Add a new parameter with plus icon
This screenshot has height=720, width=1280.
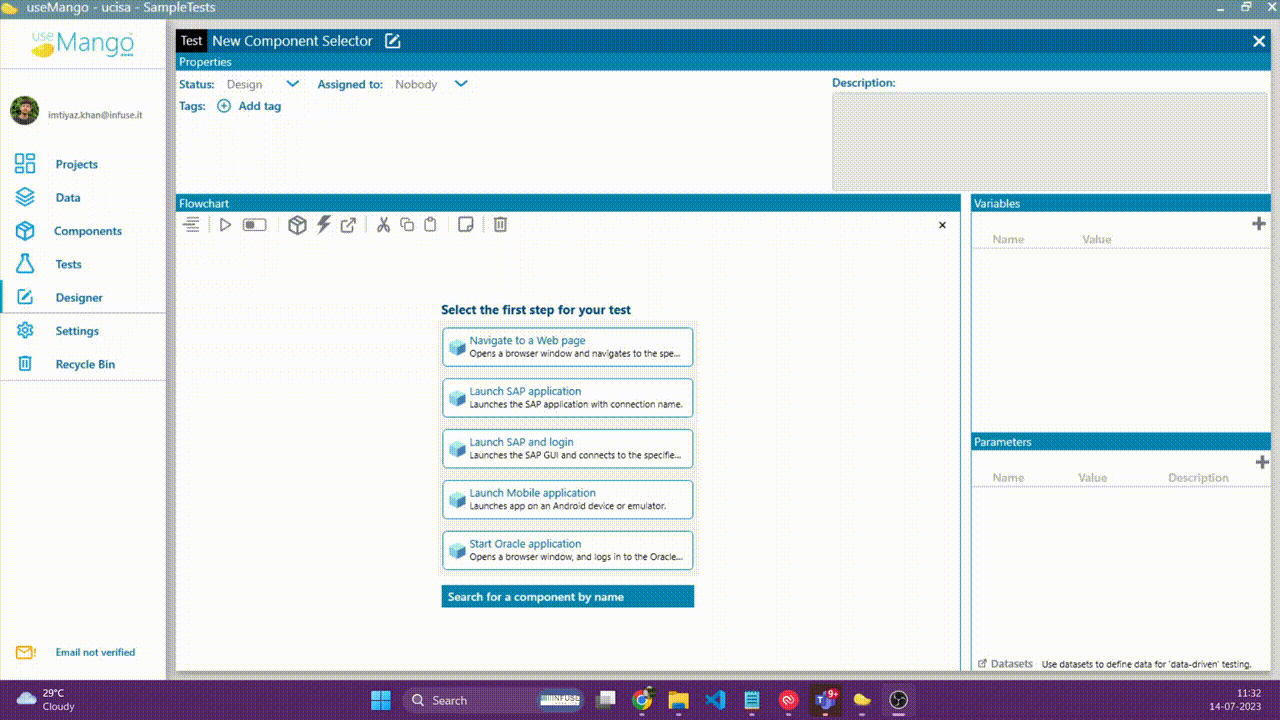pyautogui.click(x=1261, y=462)
